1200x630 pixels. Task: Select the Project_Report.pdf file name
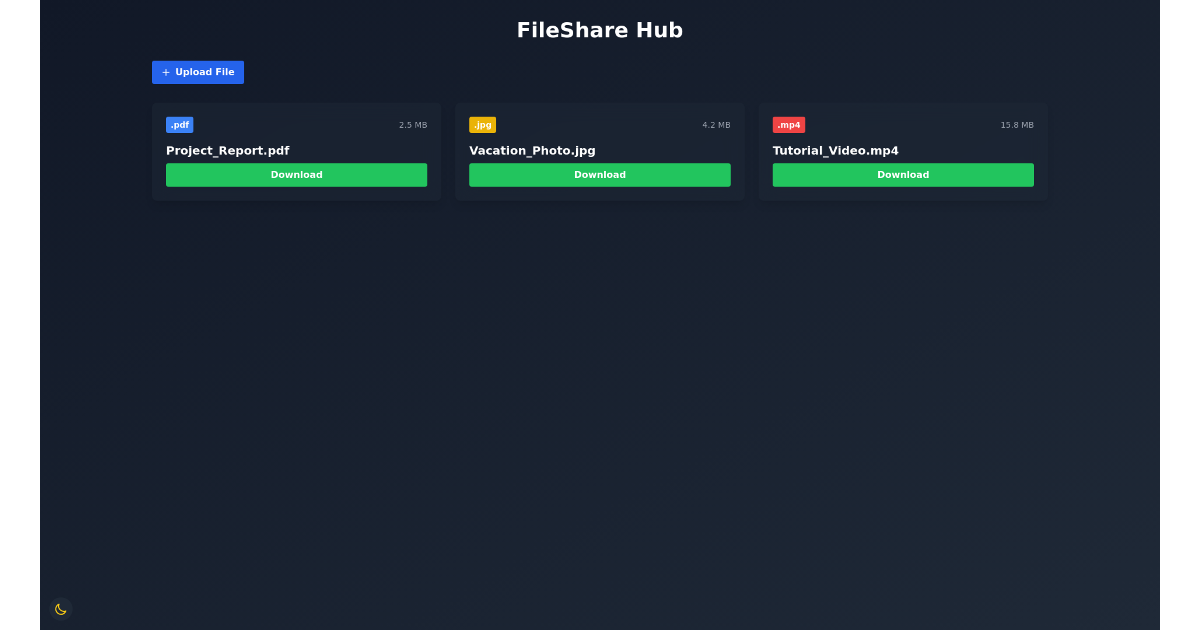coord(227,150)
